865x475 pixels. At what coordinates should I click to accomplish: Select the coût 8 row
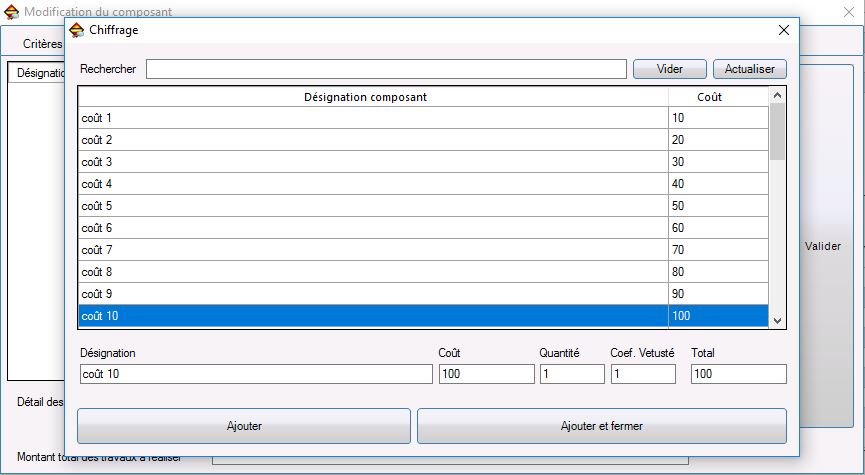[x=423, y=272]
